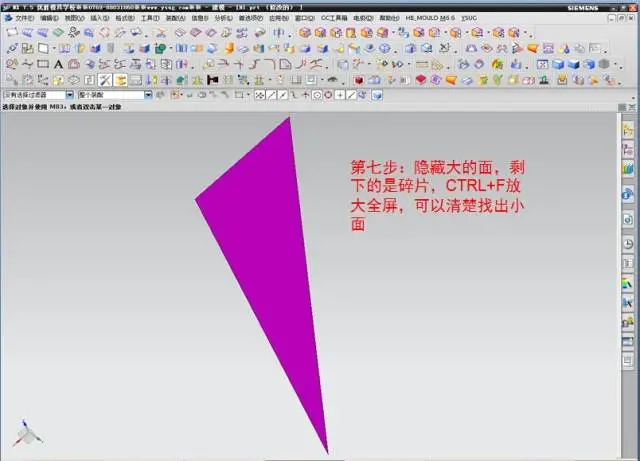Select the rectangle curve tool beside the A icon

43,64
